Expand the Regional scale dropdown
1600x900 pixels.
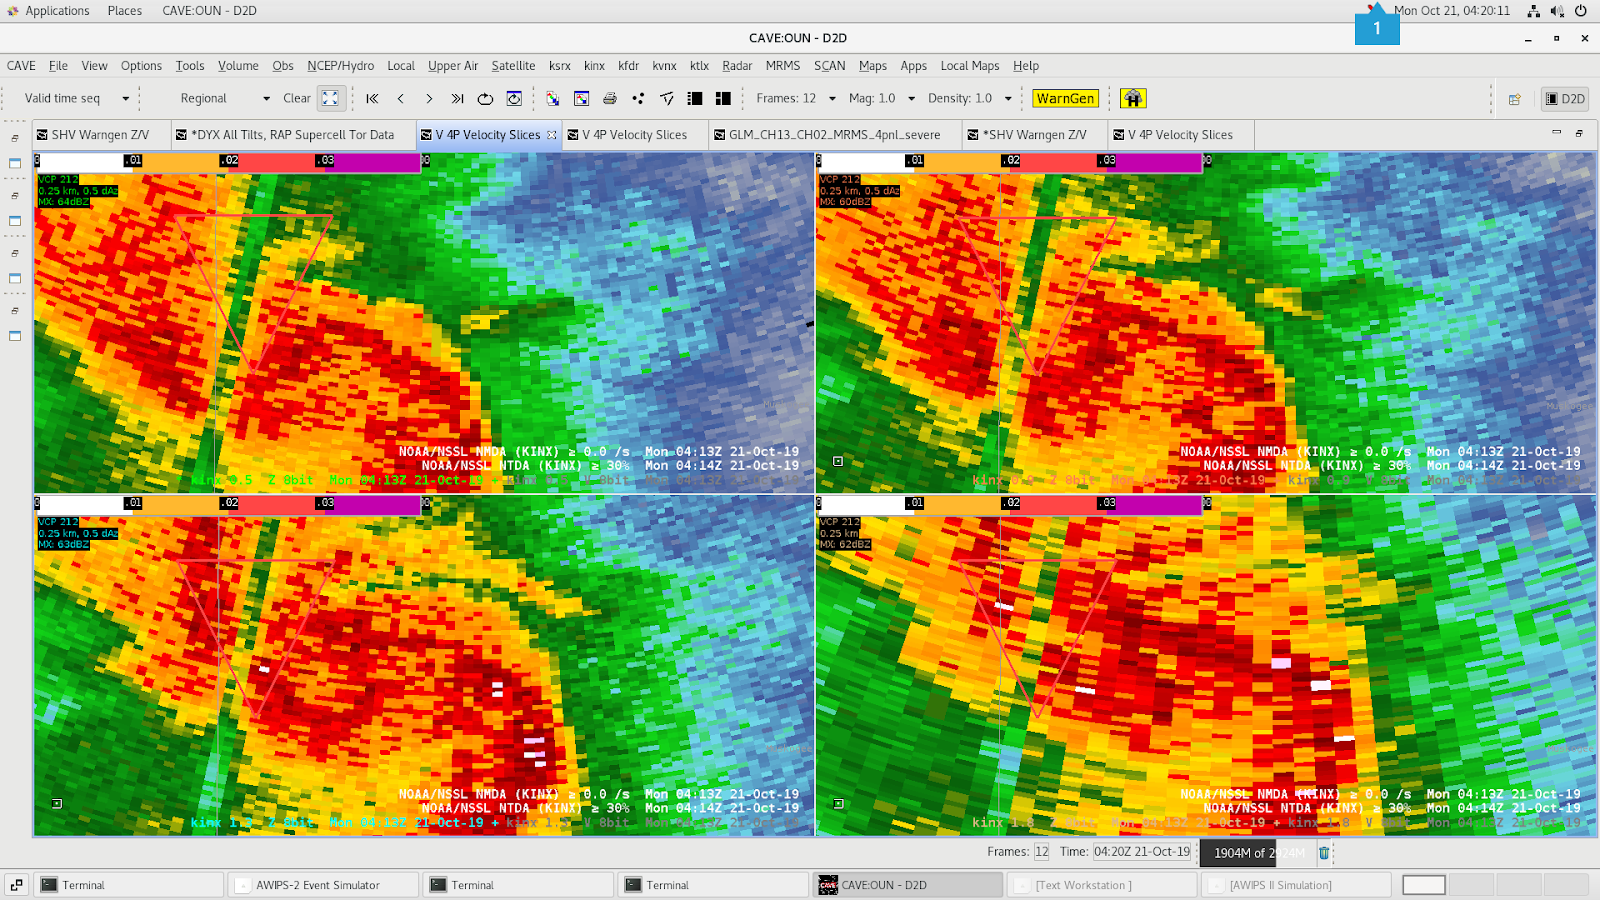point(266,98)
